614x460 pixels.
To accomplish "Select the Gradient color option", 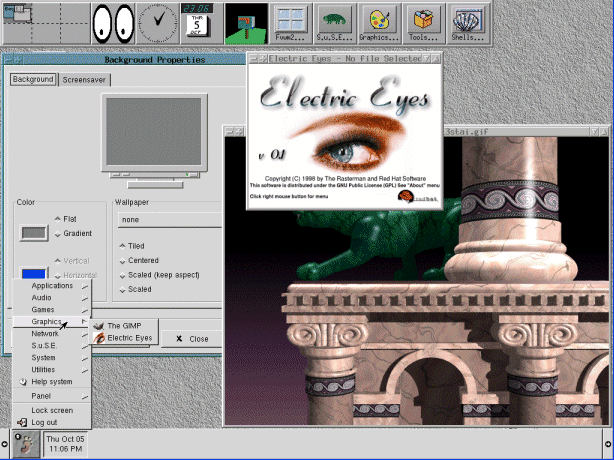I will click(x=73, y=233).
